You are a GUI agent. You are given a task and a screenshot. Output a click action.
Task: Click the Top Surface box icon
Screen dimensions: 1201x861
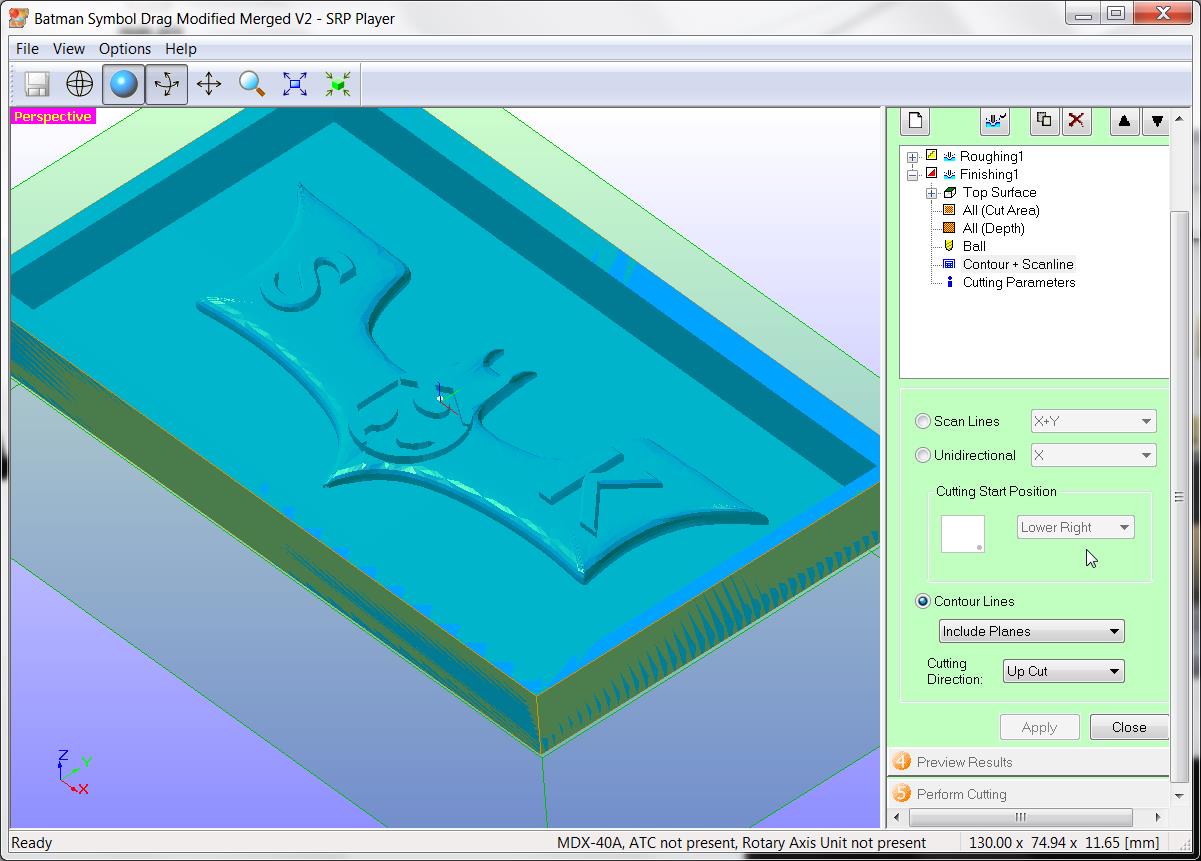950,192
